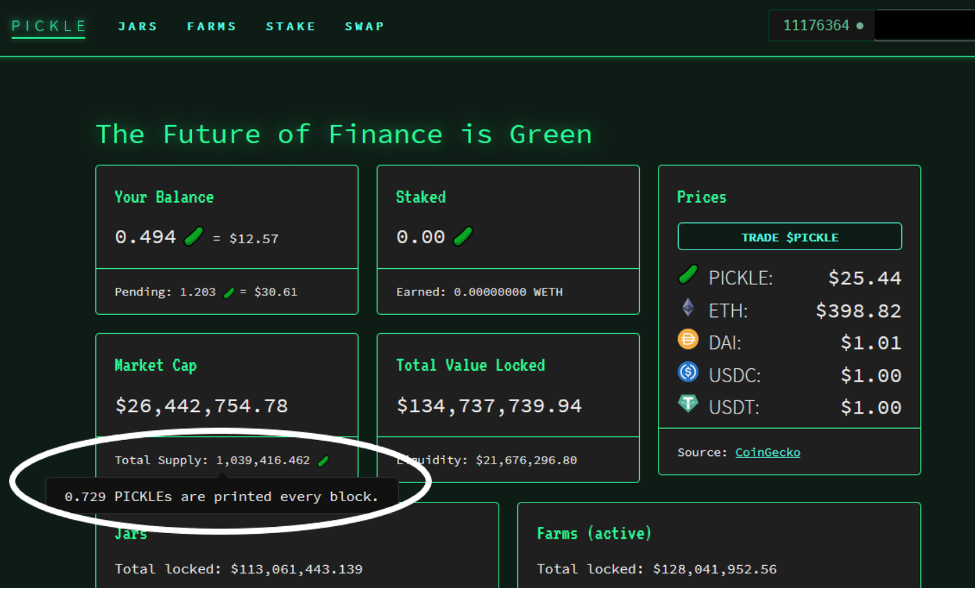Click the pickle icon beside Staked 0.00

463,236
